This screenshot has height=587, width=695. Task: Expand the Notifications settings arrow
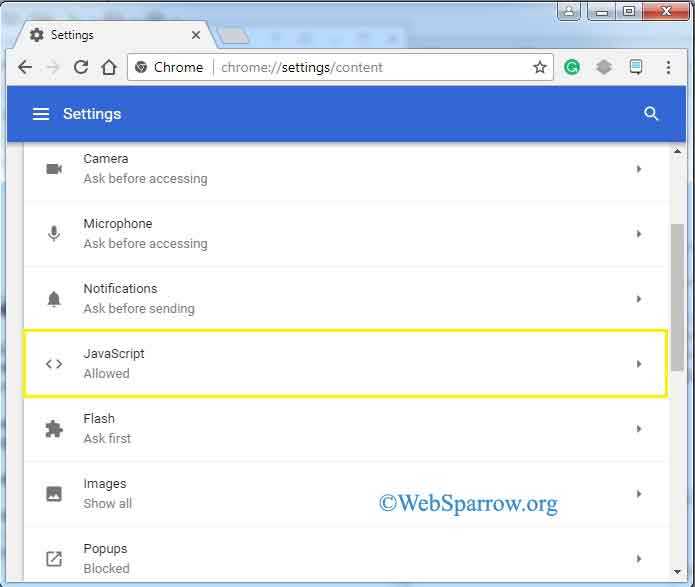[x=639, y=299]
